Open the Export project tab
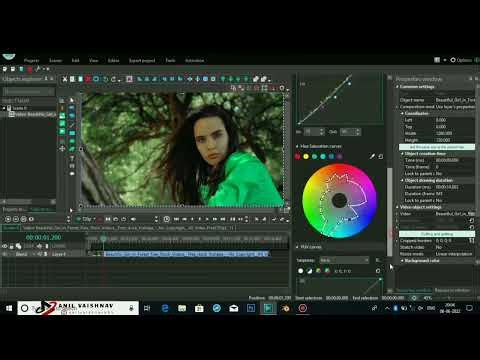480x360 pixels. 142,60
